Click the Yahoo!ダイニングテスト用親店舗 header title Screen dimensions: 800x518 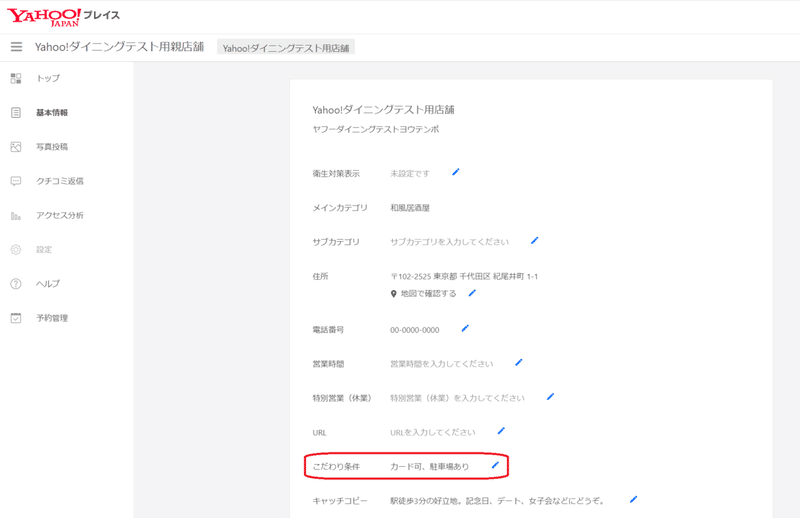[119, 47]
